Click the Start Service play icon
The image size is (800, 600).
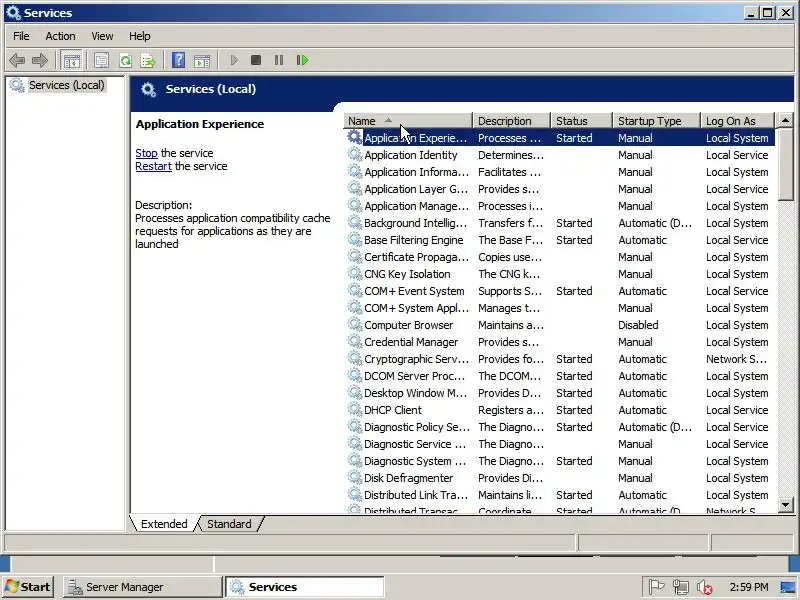pyautogui.click(x=234, y=60)
